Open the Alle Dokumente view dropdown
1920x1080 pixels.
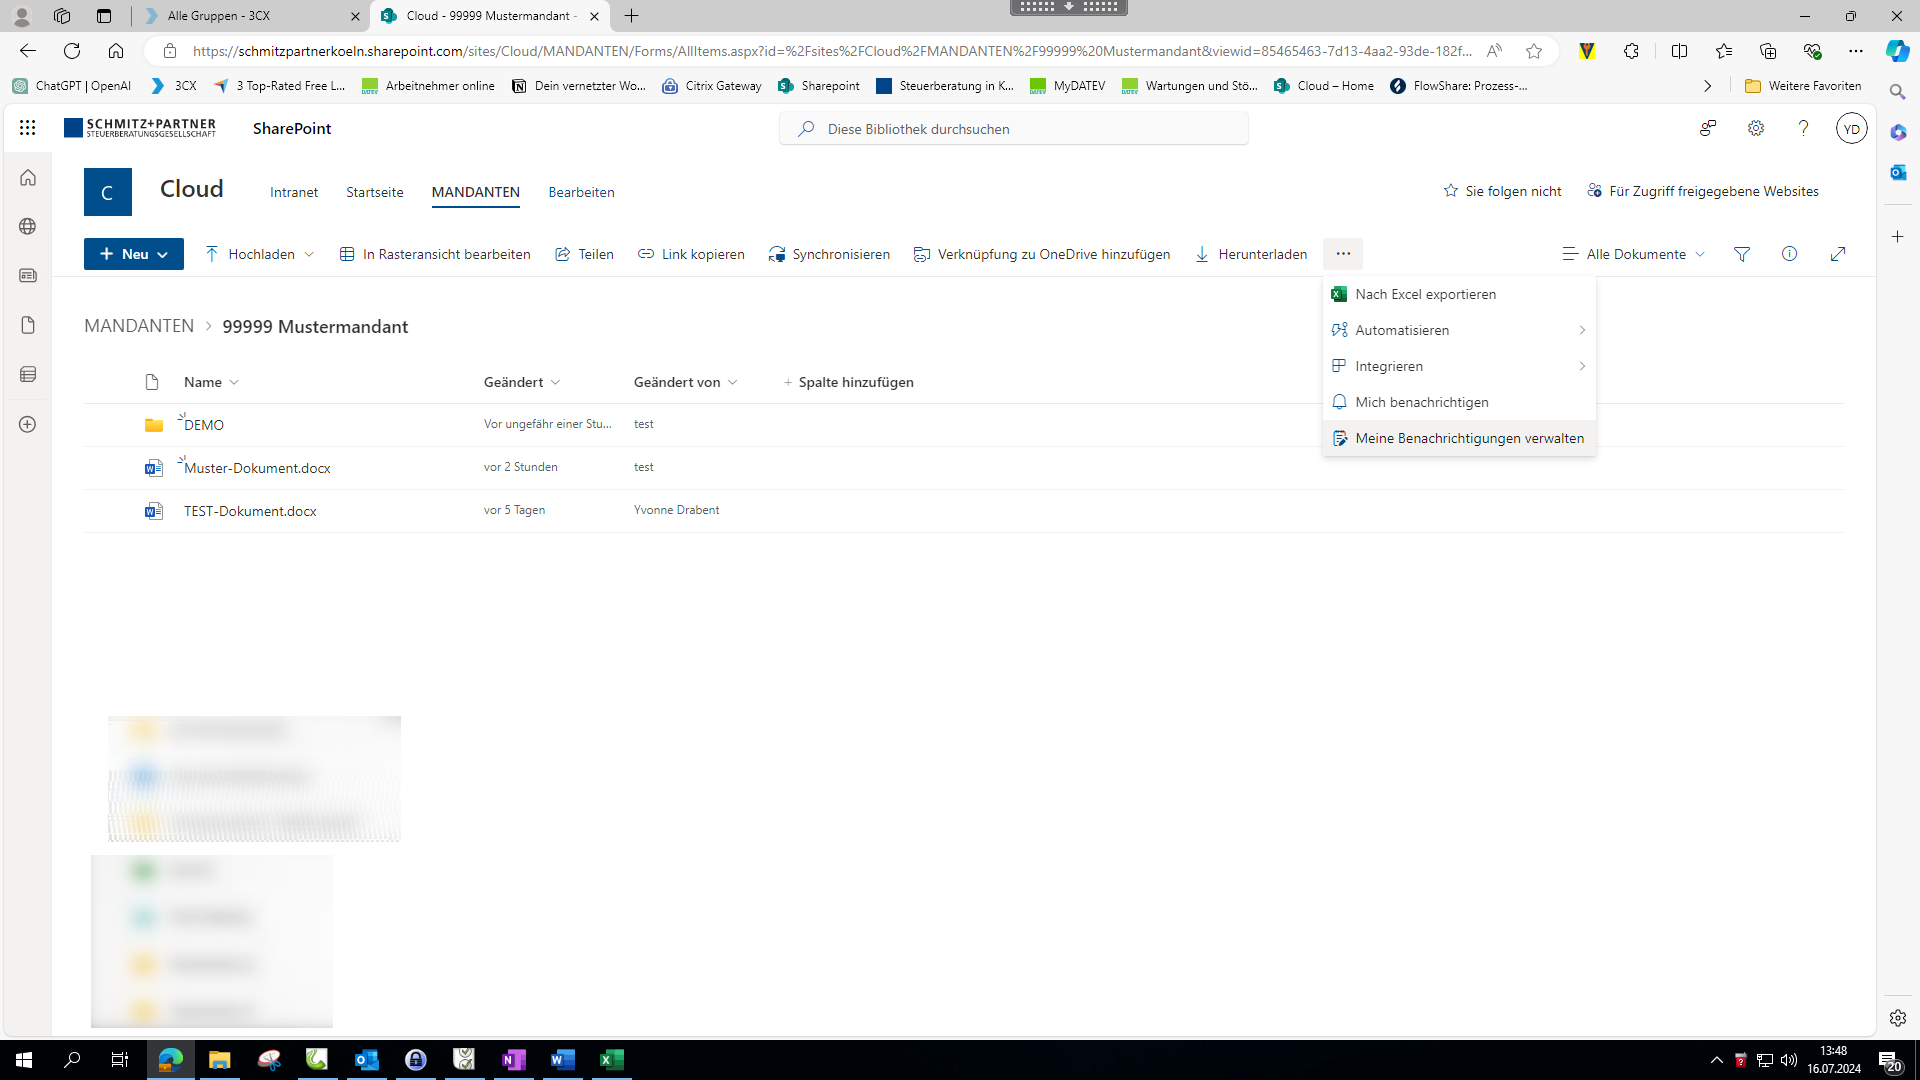[x=1634, y=254]
